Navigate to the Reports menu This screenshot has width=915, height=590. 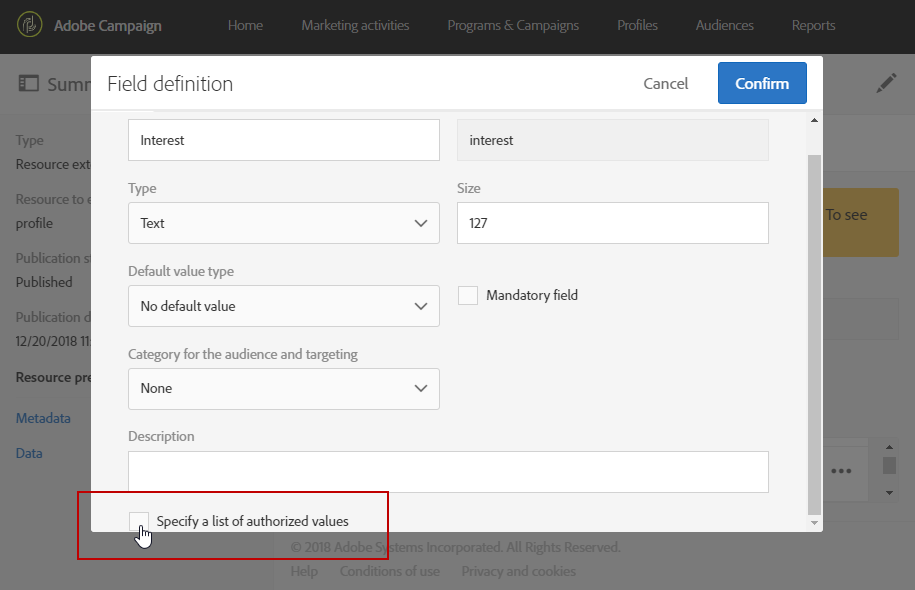click(813, 26)
